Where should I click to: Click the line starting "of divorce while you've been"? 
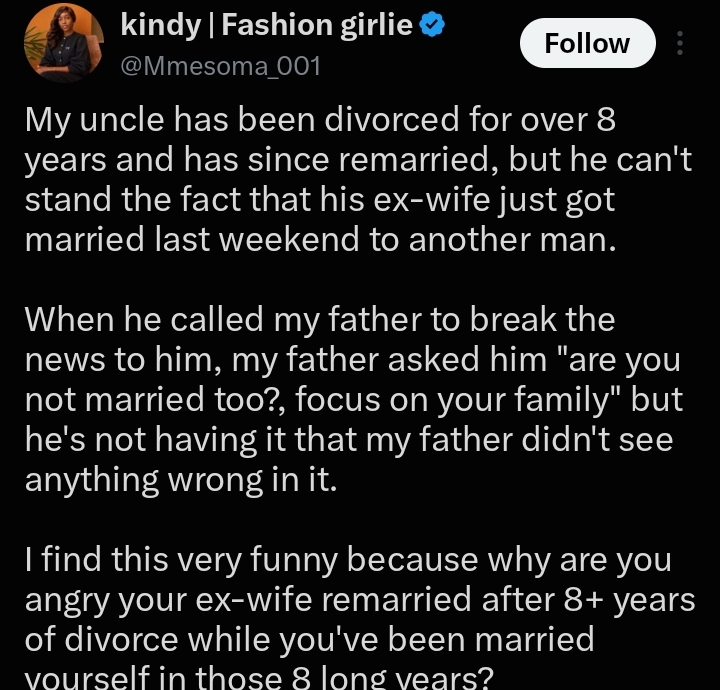pos(309,640)
